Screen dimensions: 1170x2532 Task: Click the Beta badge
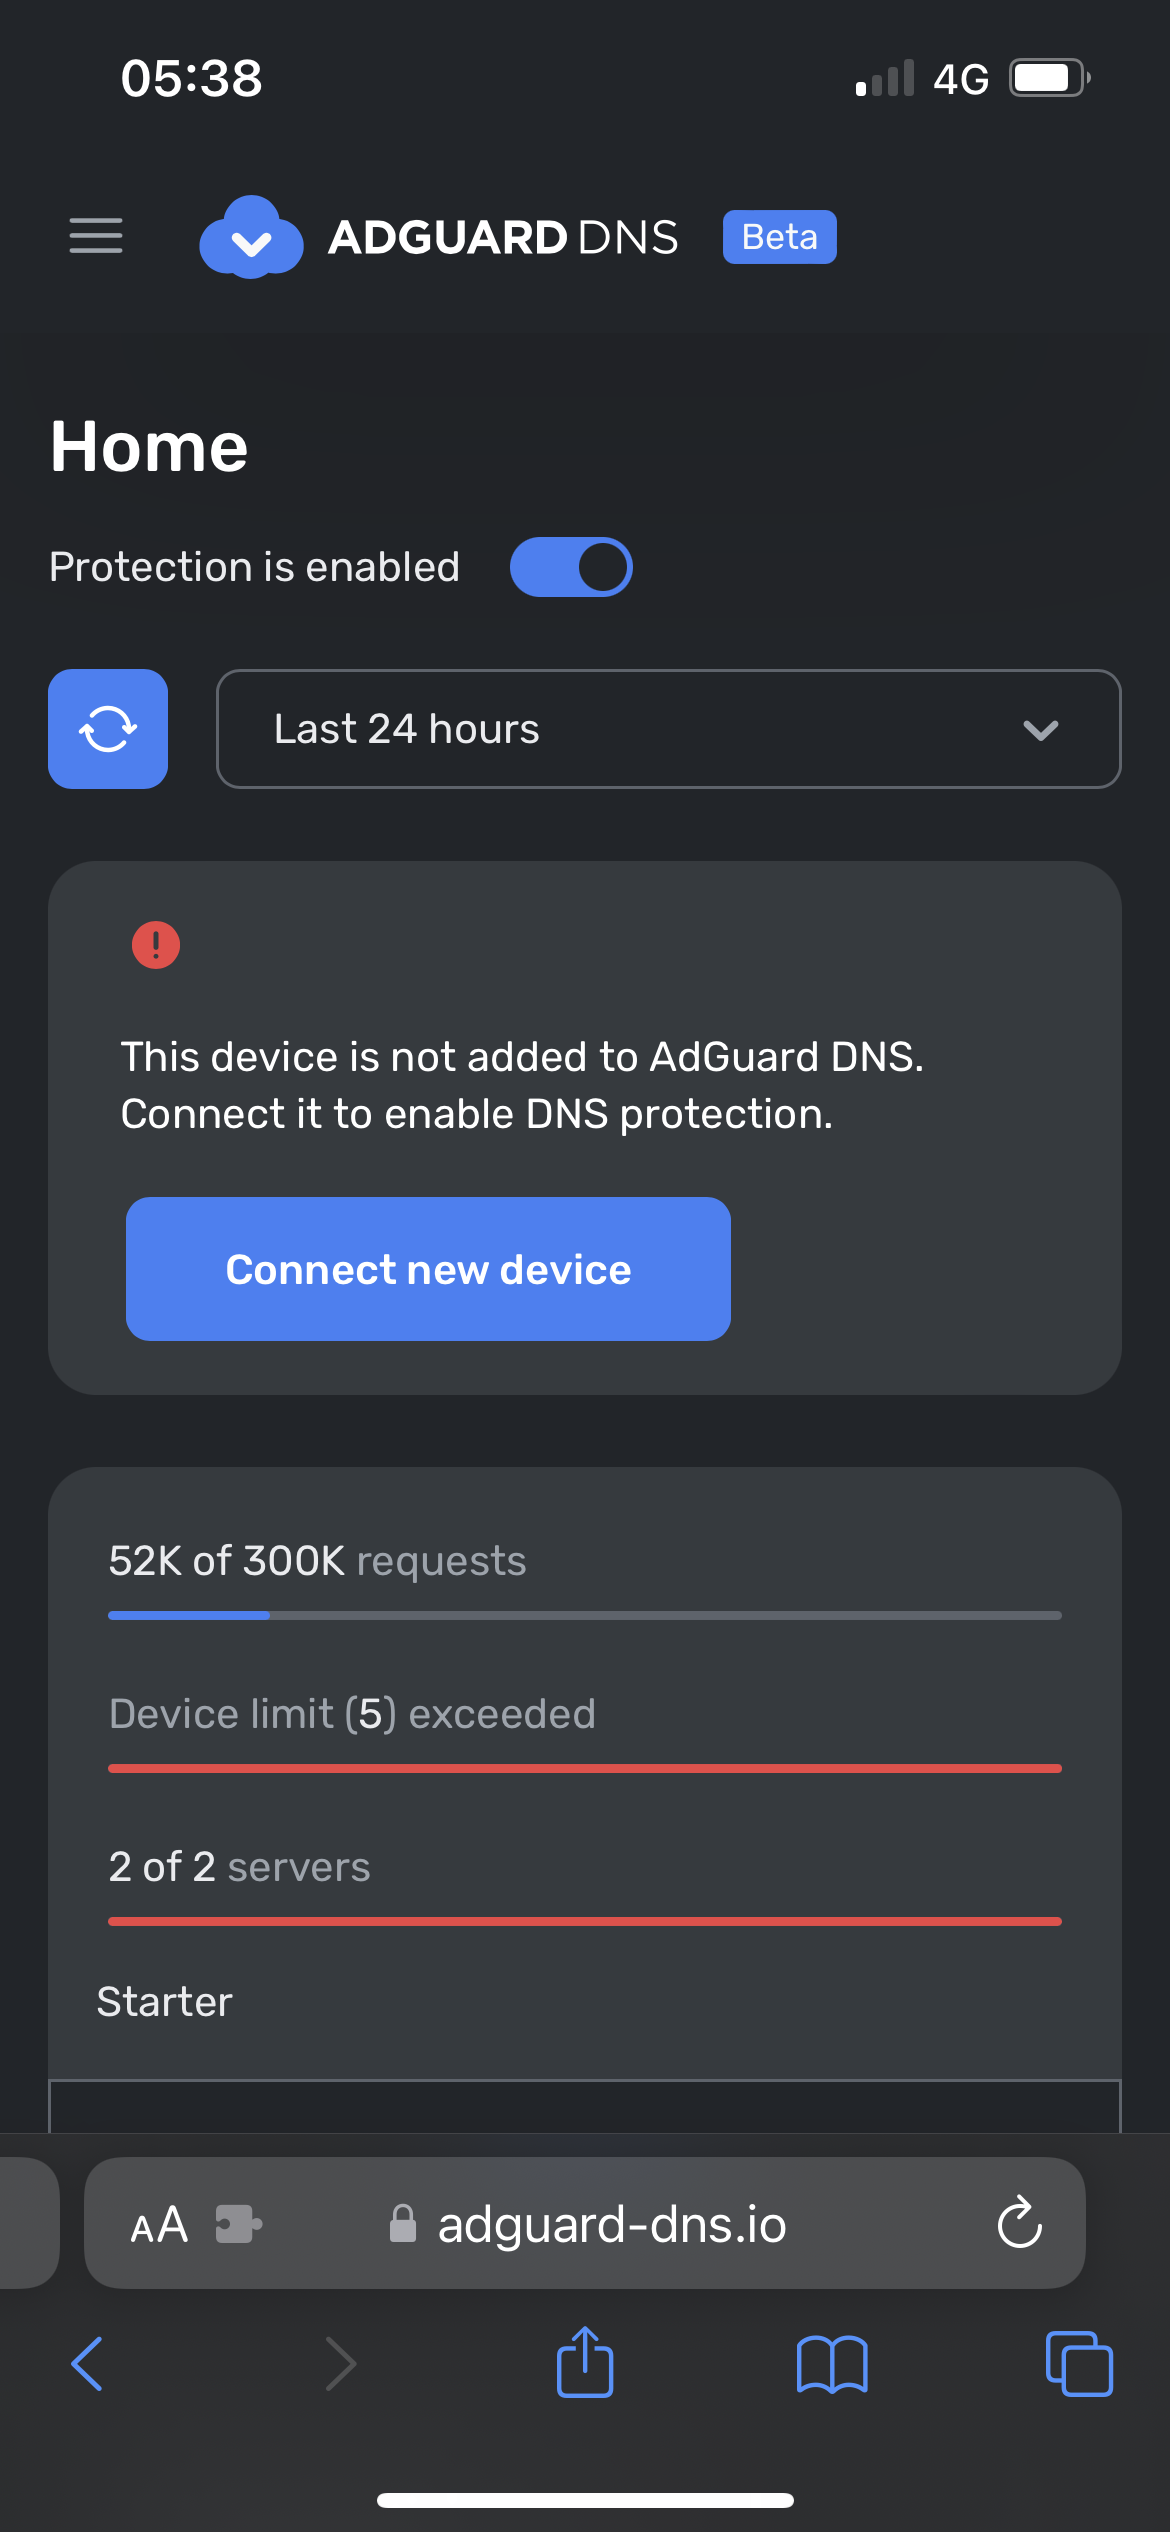click(779, 237)
